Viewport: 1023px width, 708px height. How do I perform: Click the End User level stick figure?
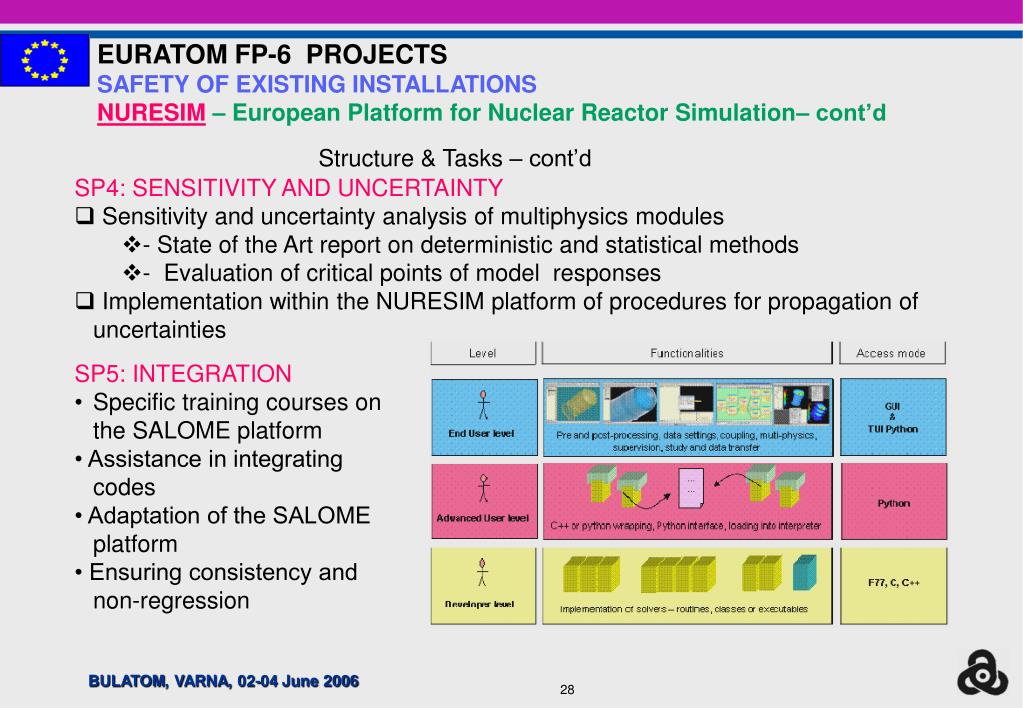483,405
